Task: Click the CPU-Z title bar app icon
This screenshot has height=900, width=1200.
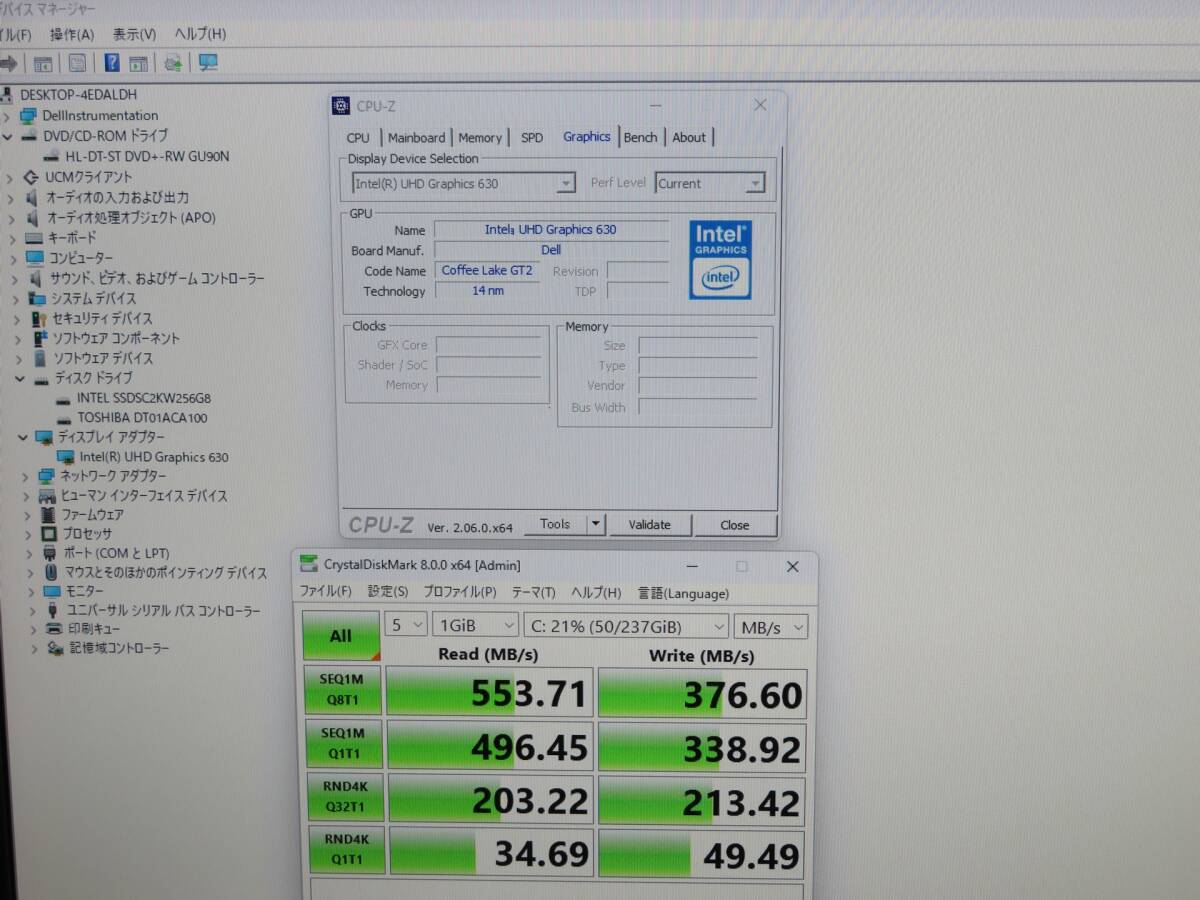Action: click(340, 106)
